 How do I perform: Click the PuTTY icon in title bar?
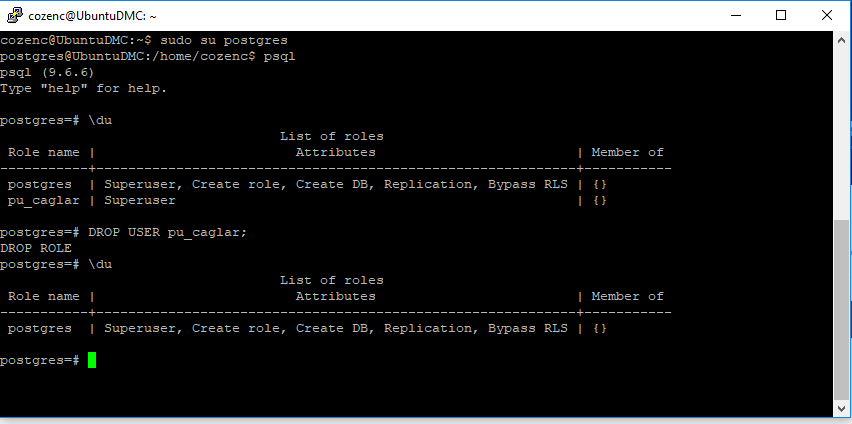click(x=15, y=15)
